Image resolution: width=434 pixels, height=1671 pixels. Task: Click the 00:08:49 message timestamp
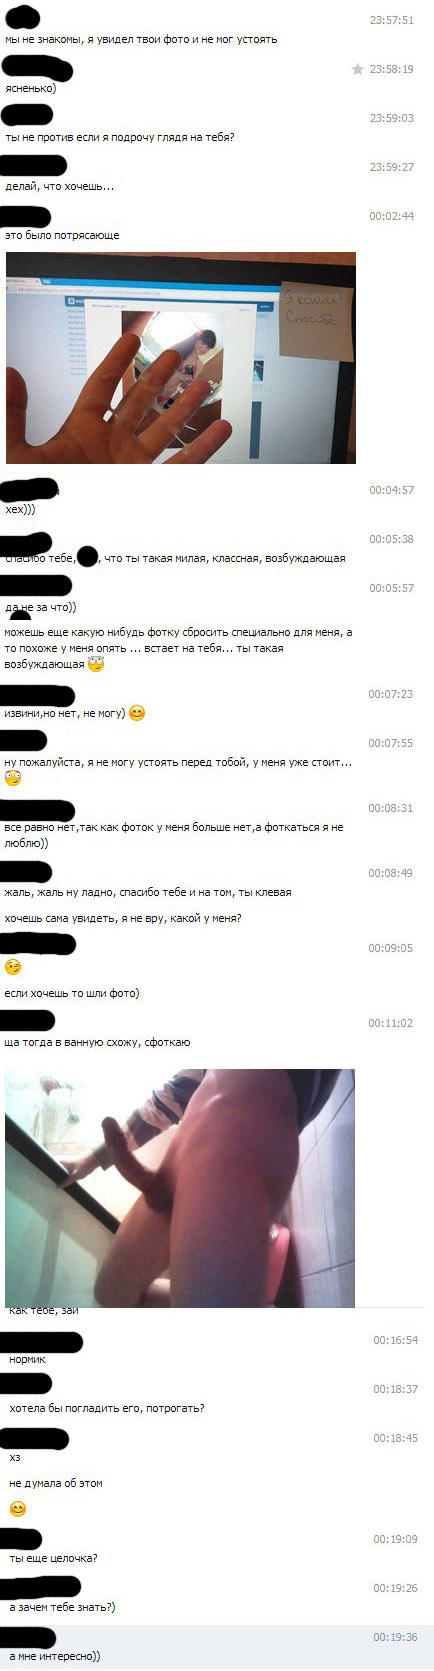click(x=391, y=873)
